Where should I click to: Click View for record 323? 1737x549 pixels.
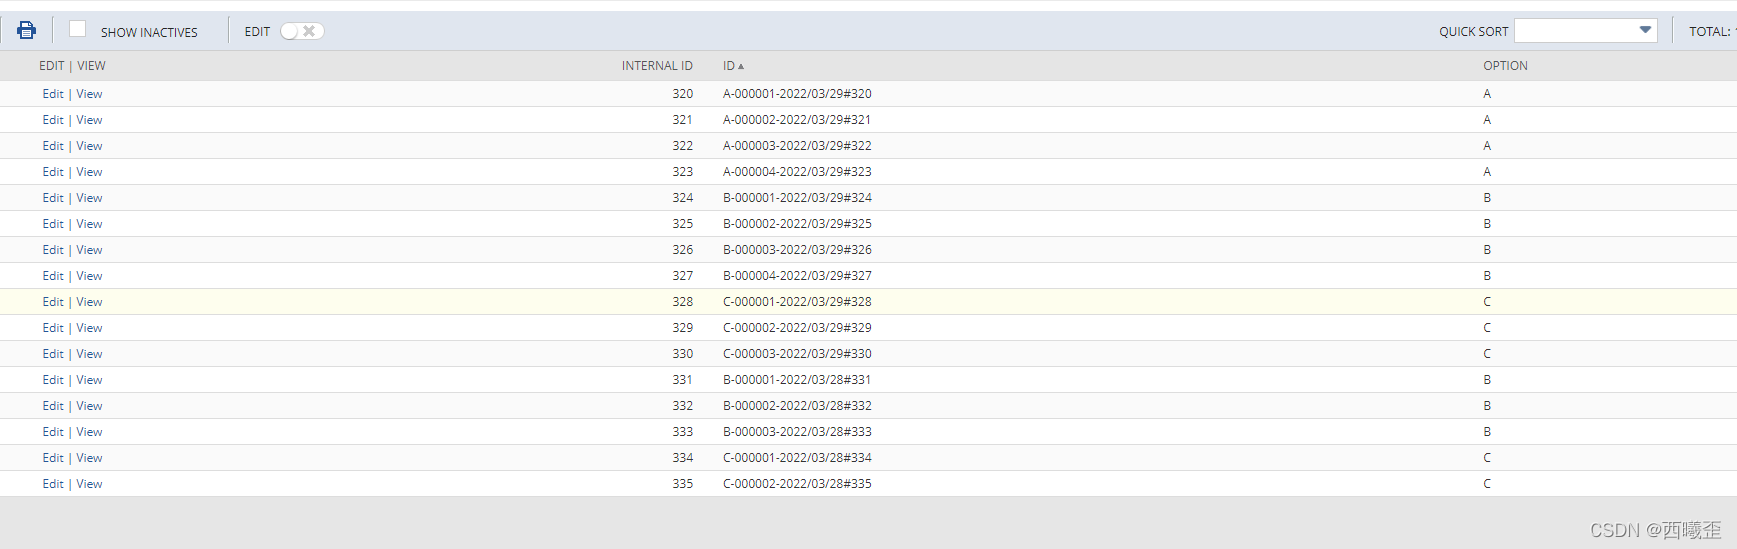pyautogui.click(x=89, y=172)
